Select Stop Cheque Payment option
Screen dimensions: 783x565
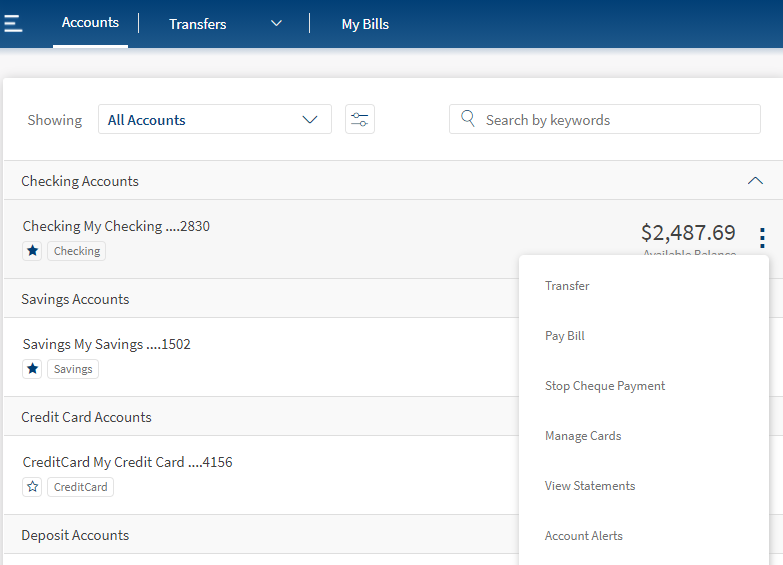(x=604, y=386)
